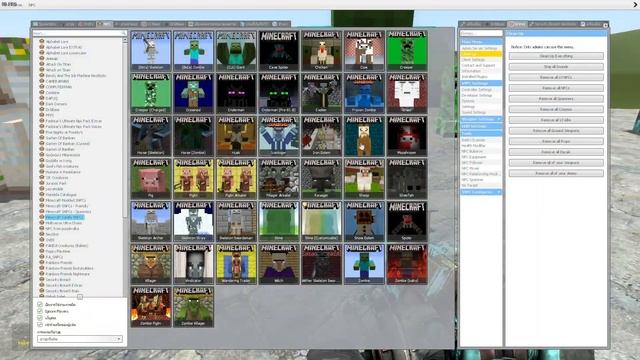
Task: Spawn the Zombie Villager NPC
Action: pos(193,307)
